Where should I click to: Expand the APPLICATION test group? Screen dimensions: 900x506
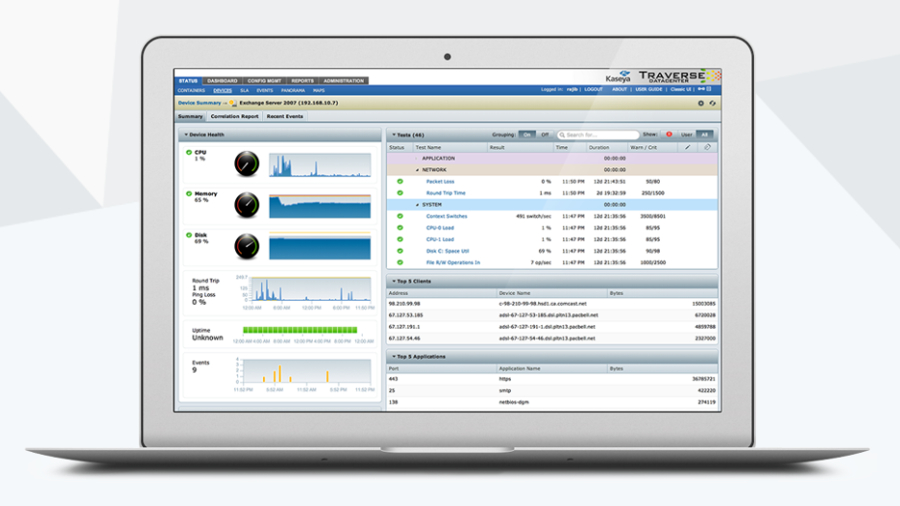point(417,158)
